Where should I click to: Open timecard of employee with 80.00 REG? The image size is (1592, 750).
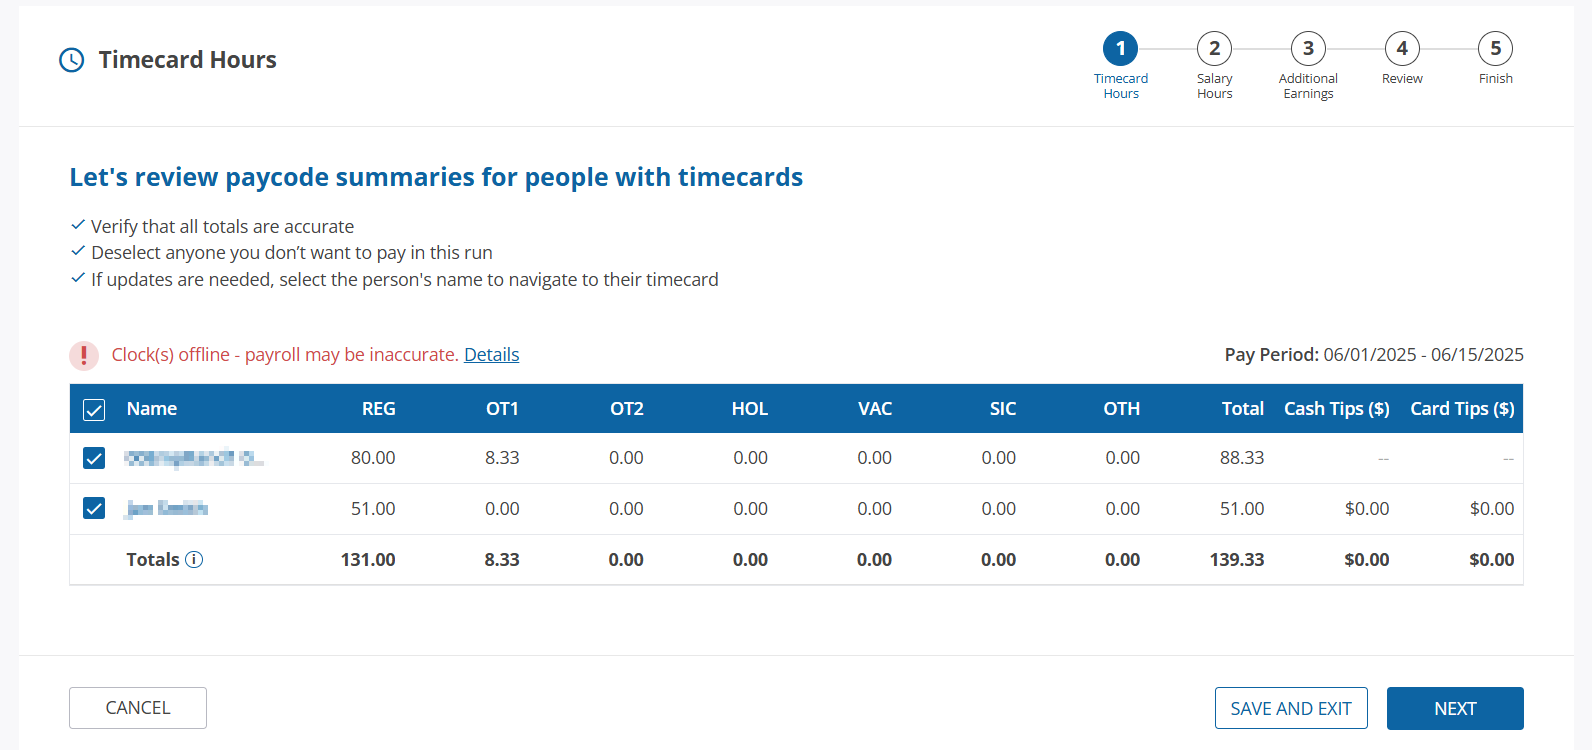click(194, 458)
